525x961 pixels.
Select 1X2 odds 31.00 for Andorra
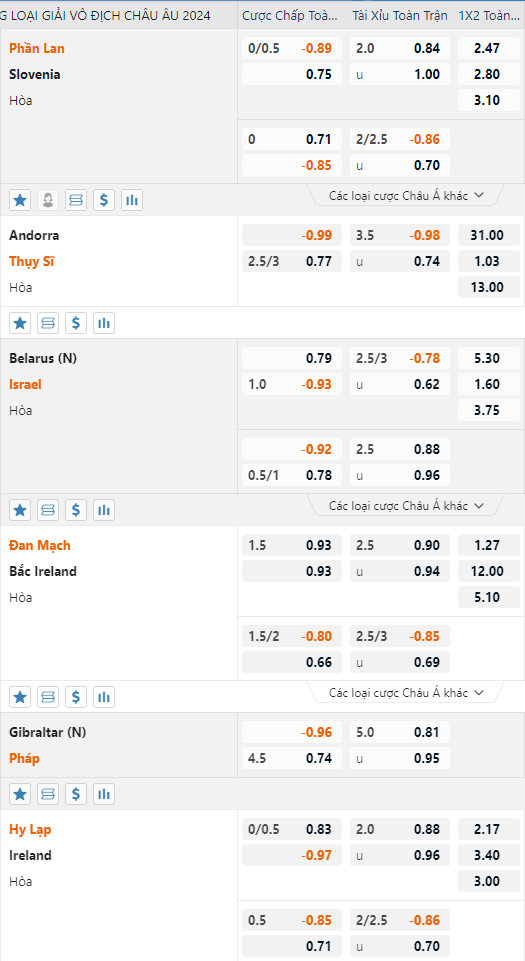pos(488,235)
